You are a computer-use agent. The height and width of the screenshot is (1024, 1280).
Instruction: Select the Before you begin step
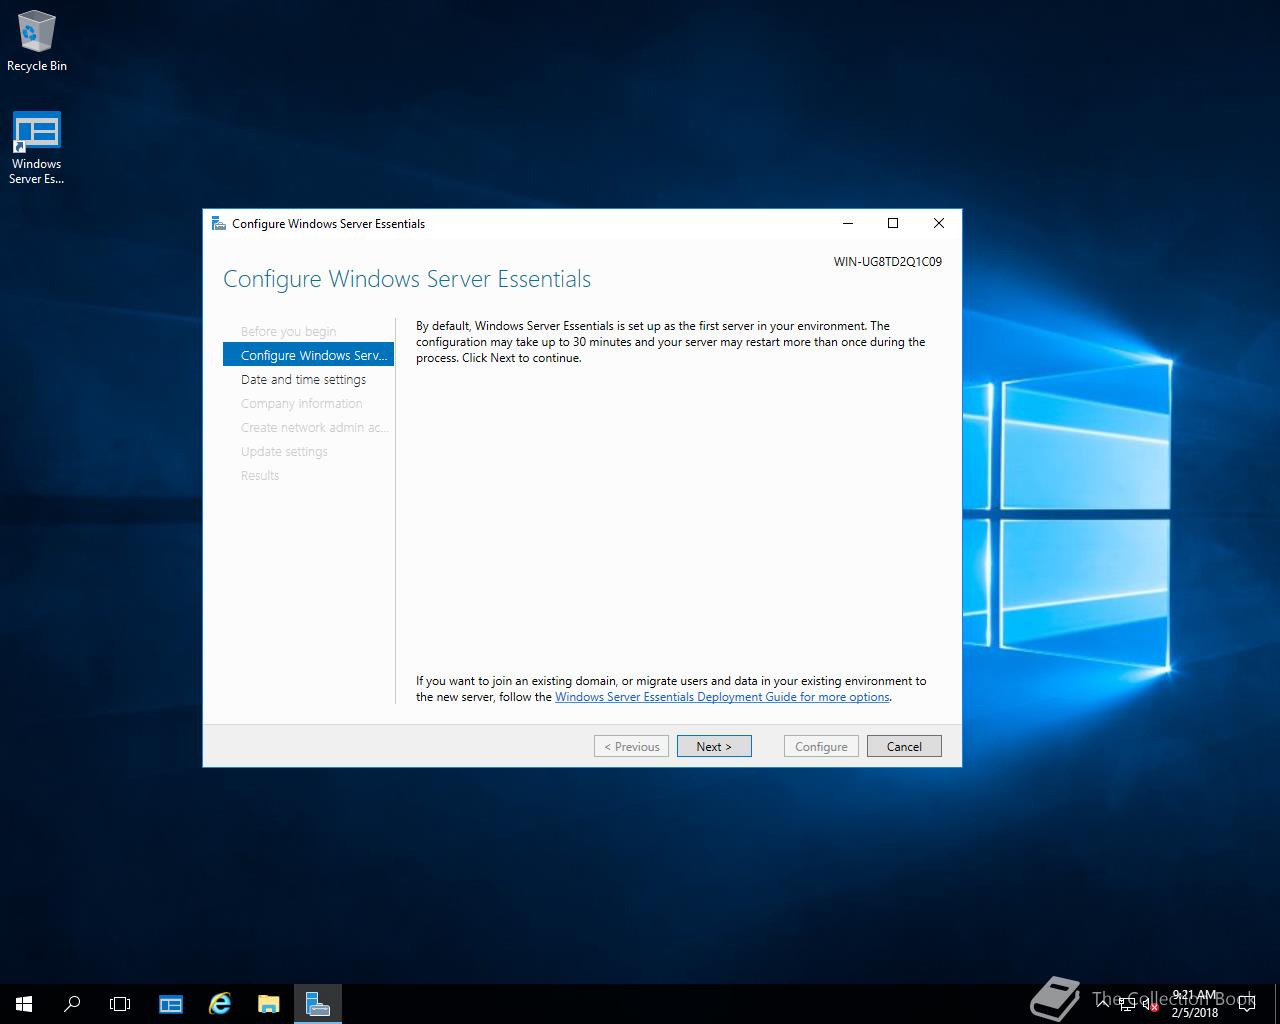click(x=288, y=331)
